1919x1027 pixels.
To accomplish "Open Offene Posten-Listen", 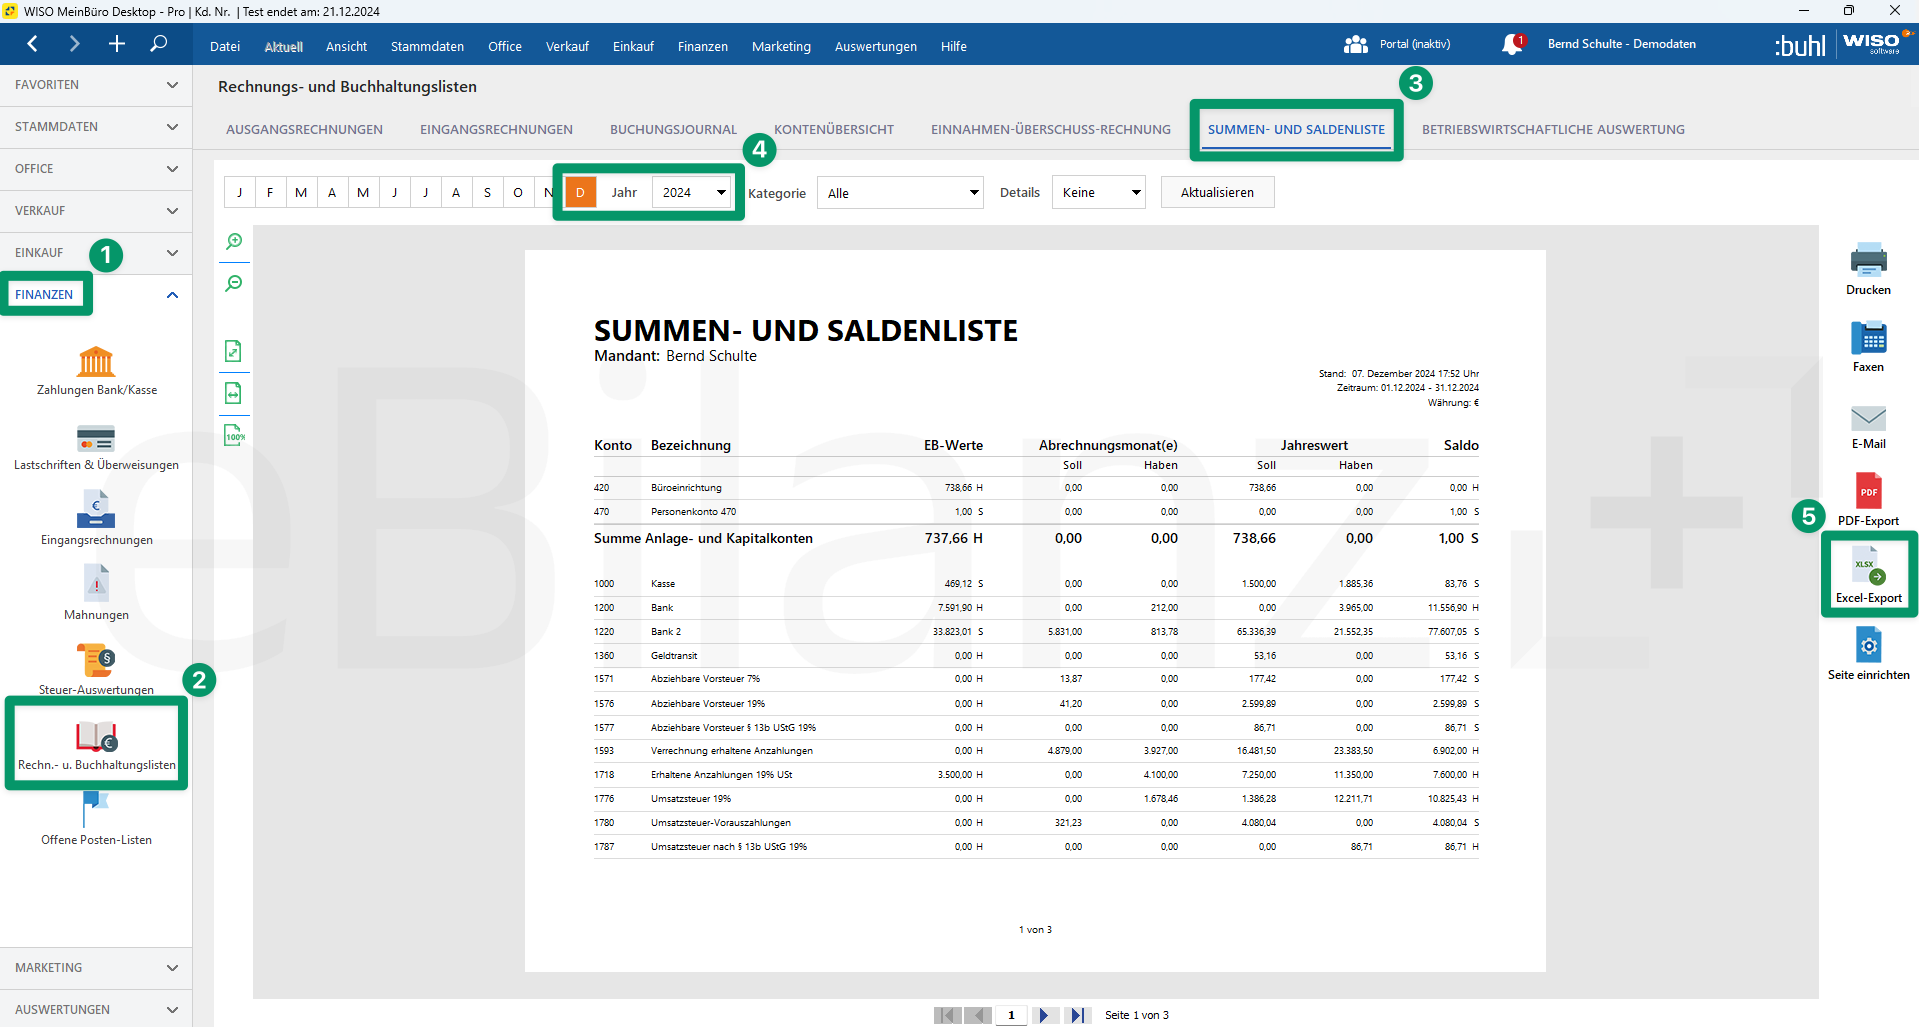I will coord(96,810).
